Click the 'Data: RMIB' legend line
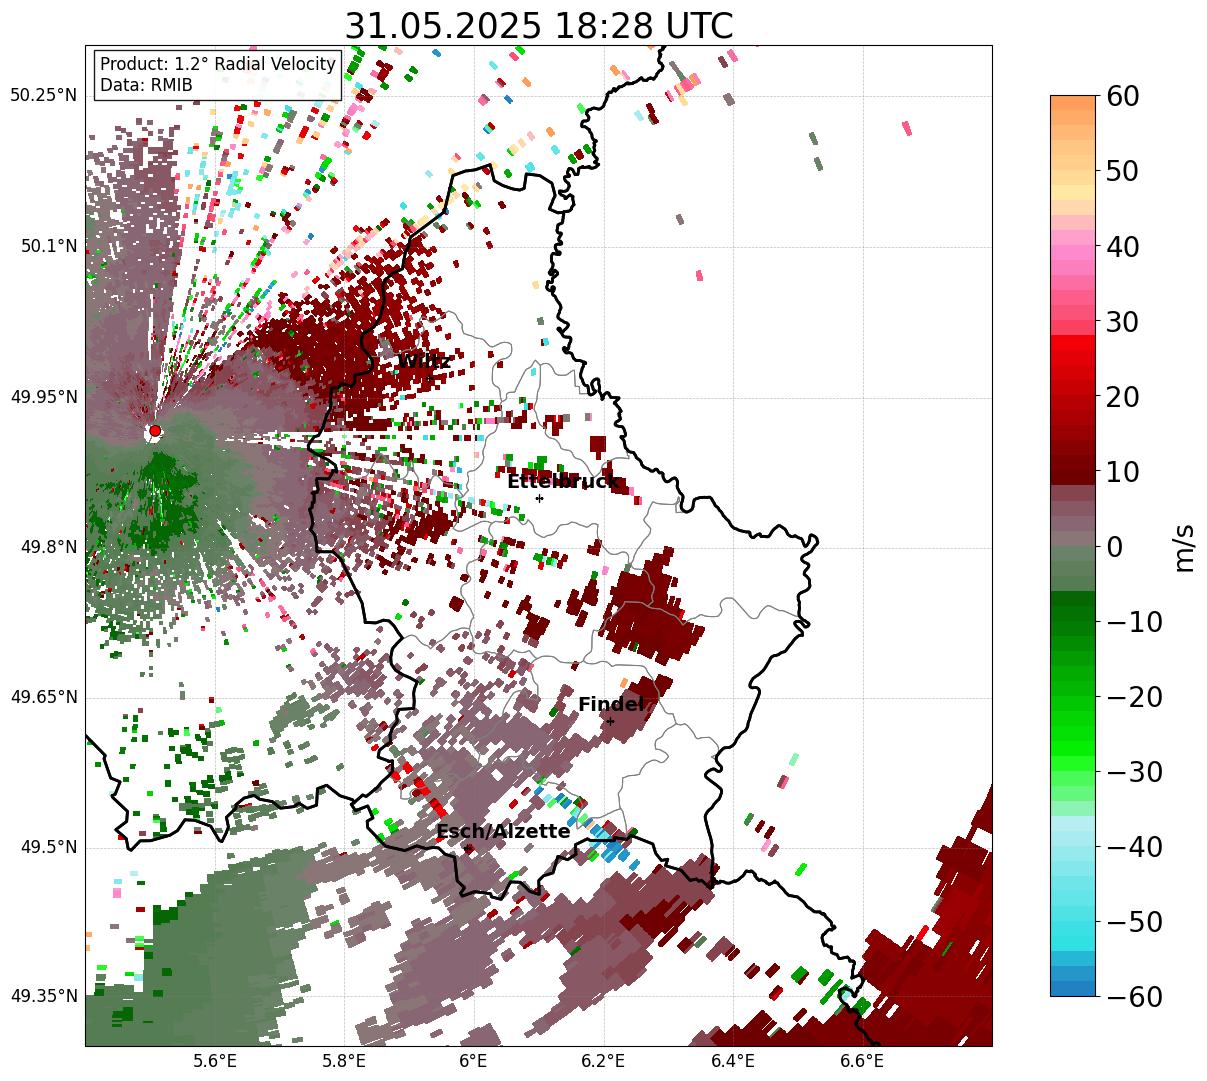1207x1081 pixels. [146, 85]
